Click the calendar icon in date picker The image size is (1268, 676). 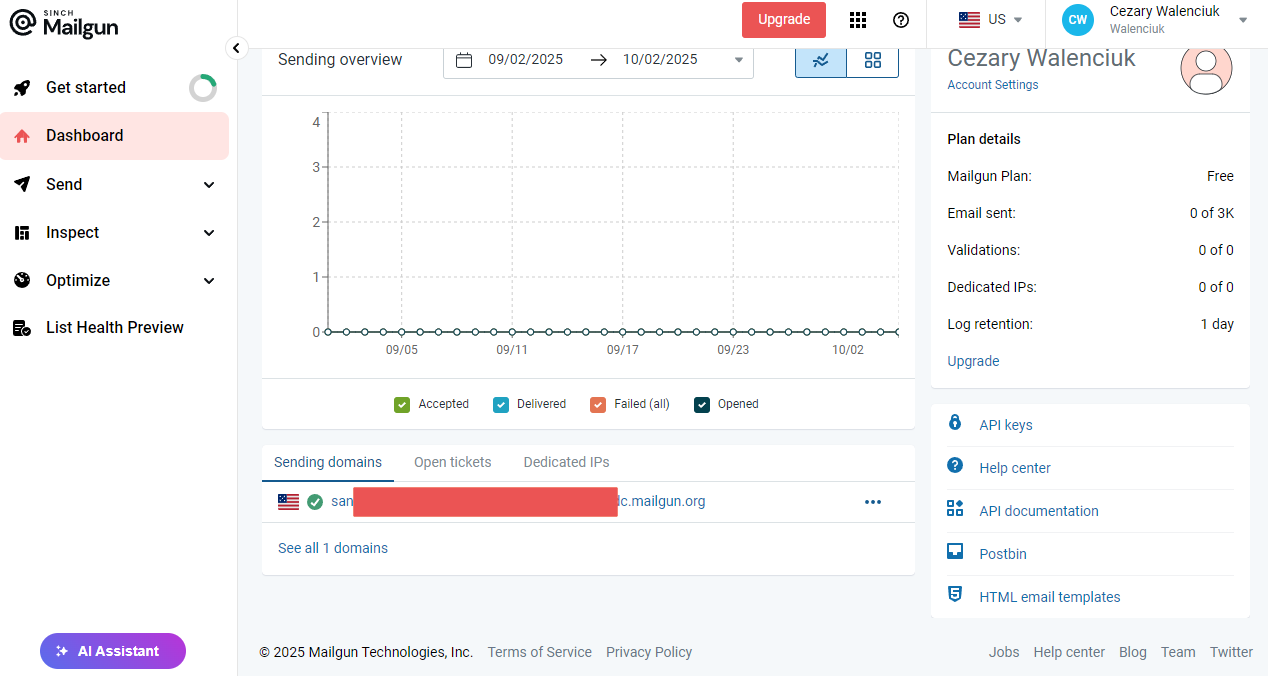coord(464,60)
